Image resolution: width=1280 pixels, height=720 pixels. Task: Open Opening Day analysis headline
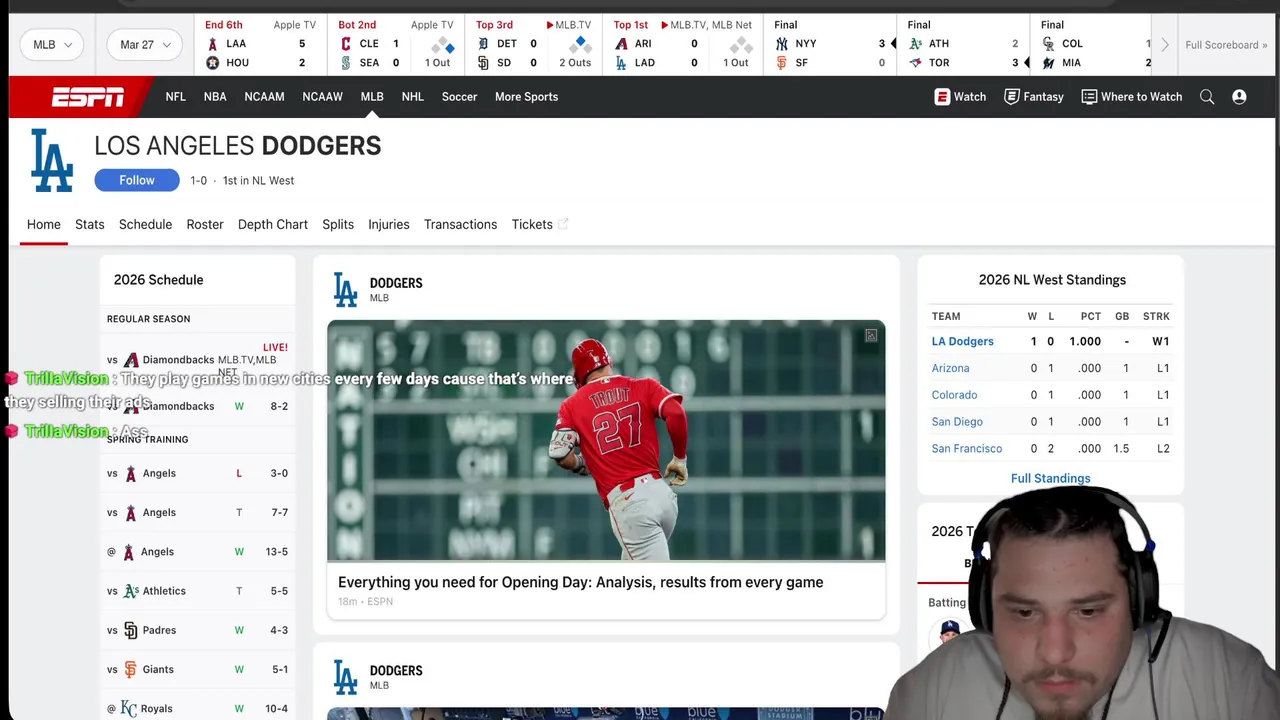coord(581,582)
